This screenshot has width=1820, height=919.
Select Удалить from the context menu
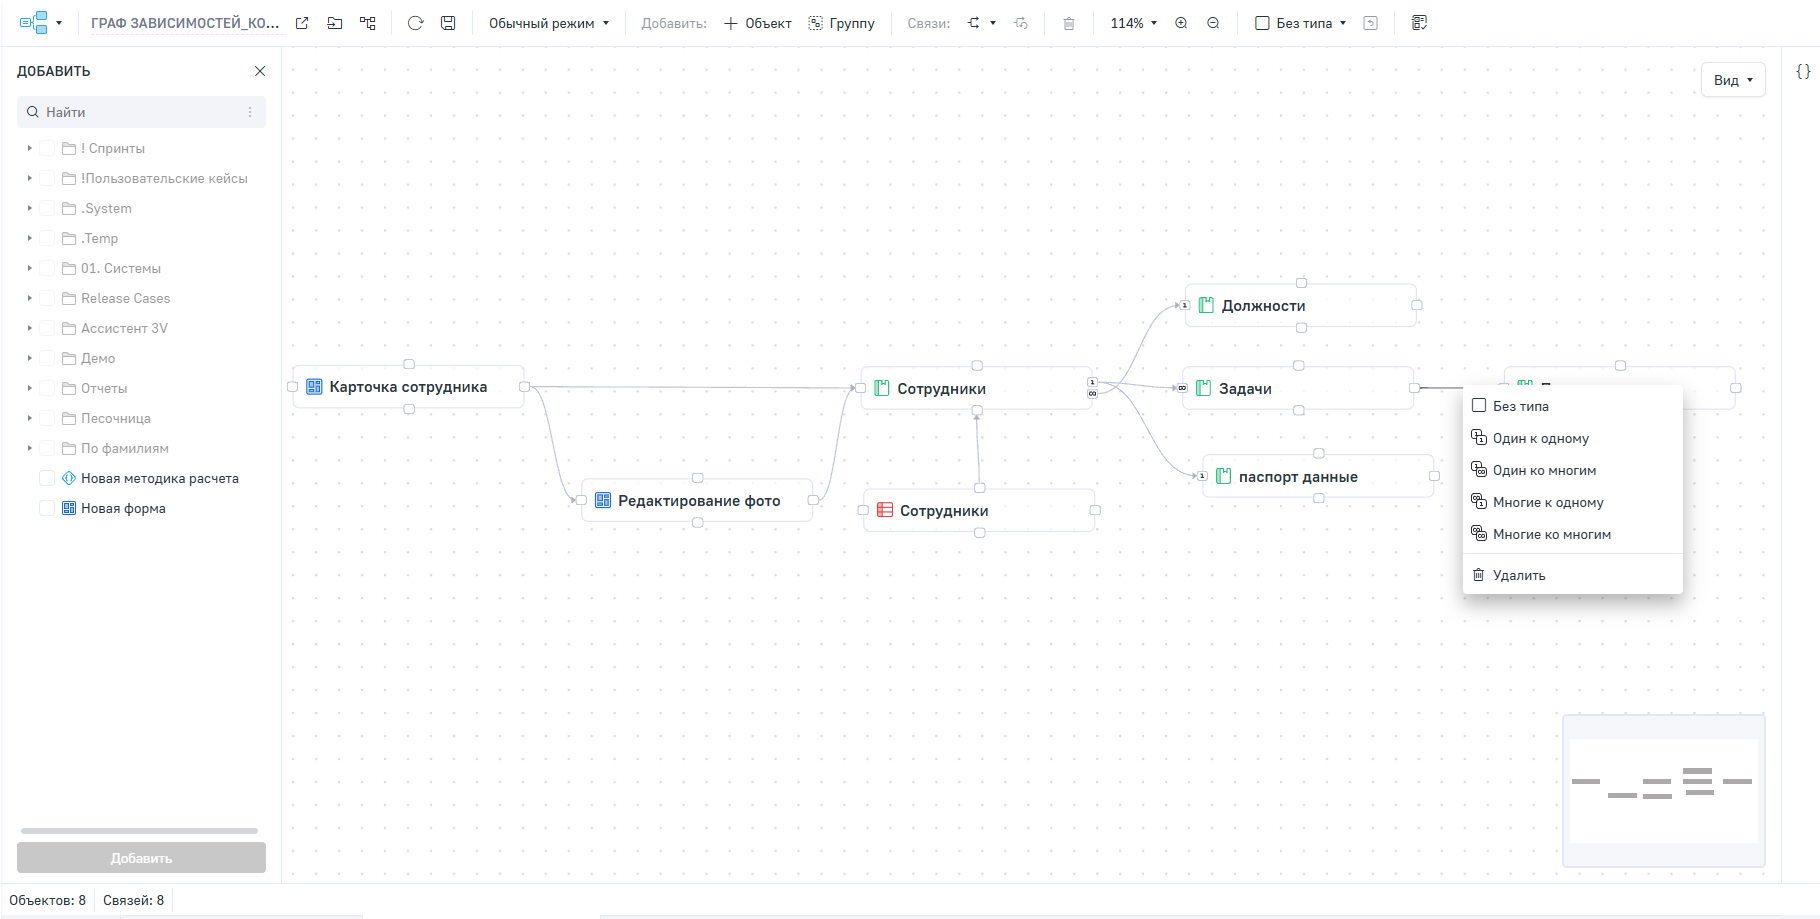point(1518,575)
